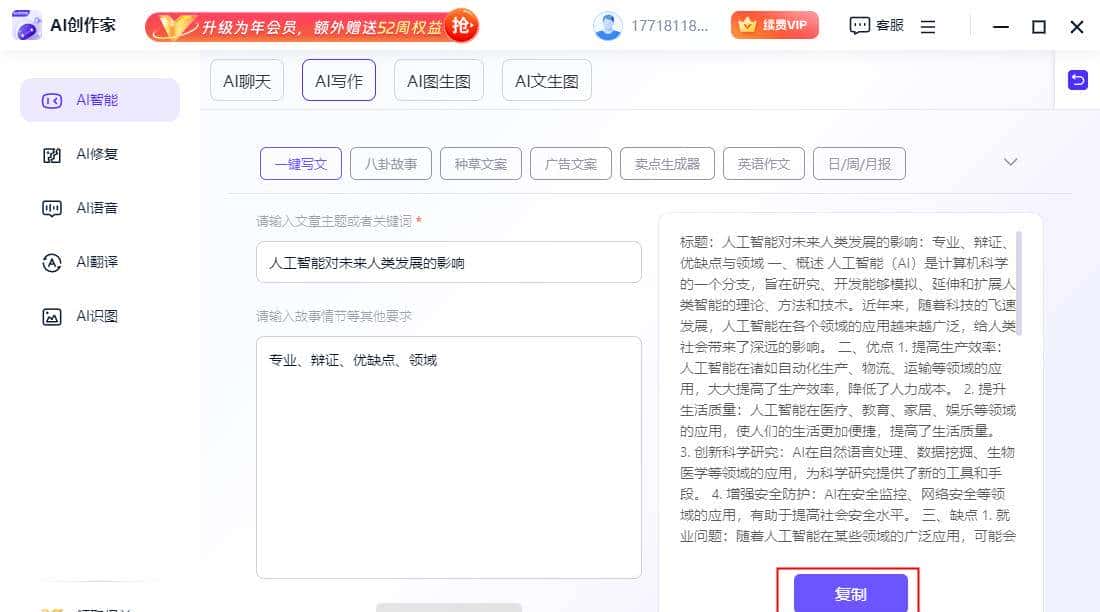The height and width of the screenshot is (612, 1100).
Task: Click the blue return icon on the right edge
Action: (1077, 79)
